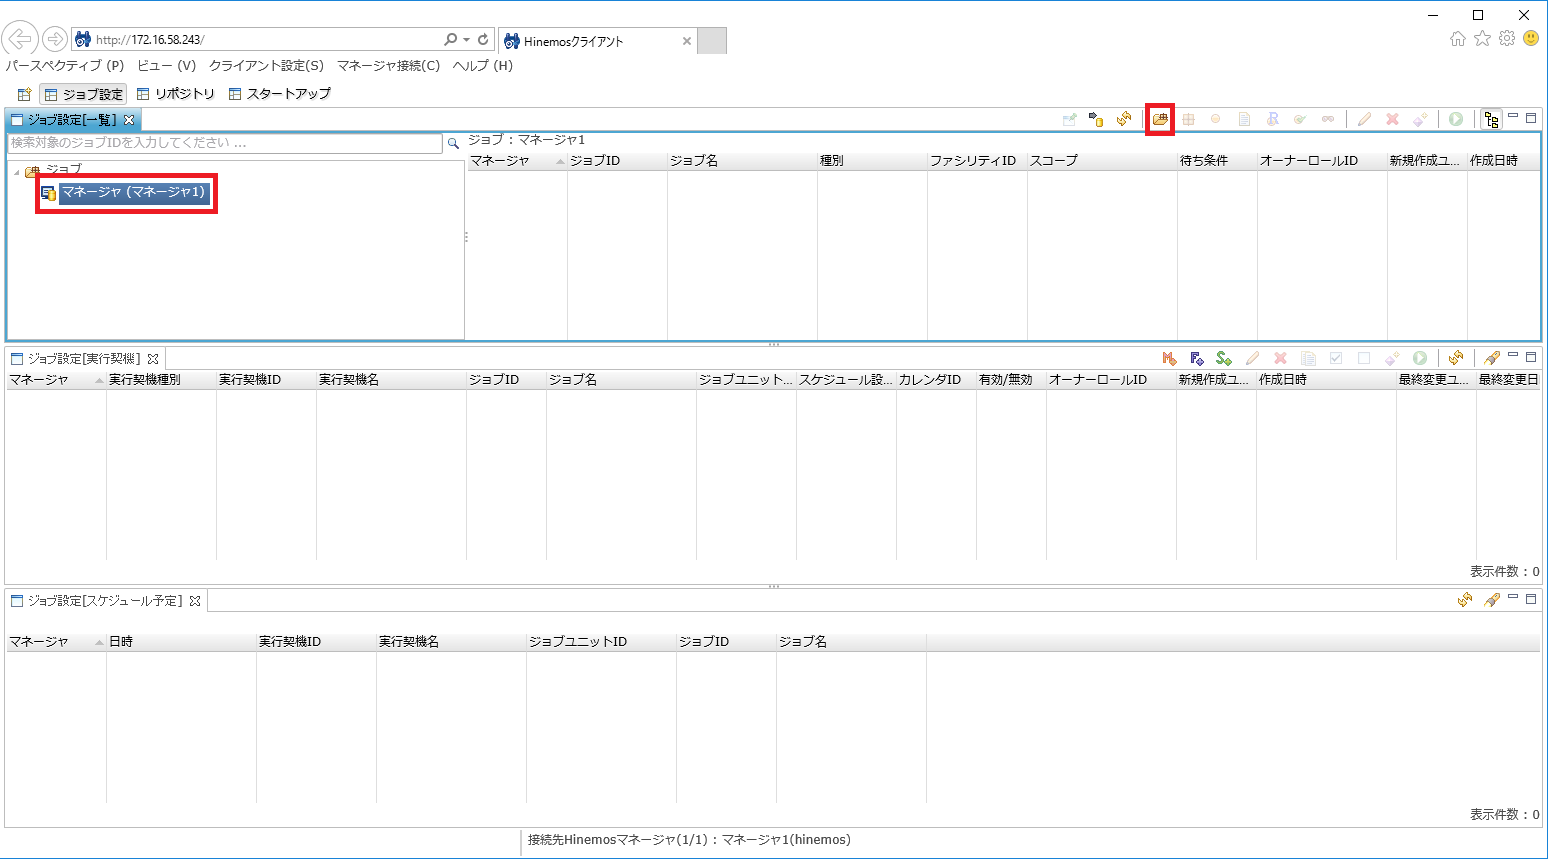Click the schedule trigger S icon
The width and height of the screenshot is (1548, 859).
pyautogui.click(x=1224, y=358)
